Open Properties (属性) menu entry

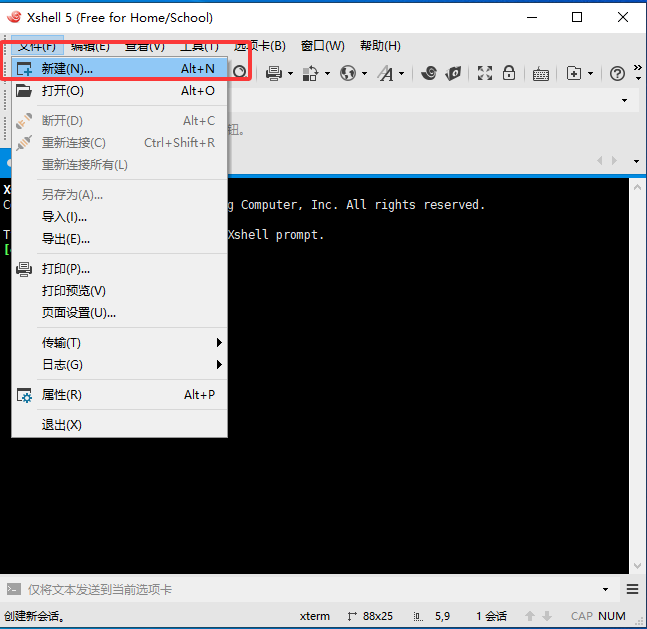click(120, 395)
